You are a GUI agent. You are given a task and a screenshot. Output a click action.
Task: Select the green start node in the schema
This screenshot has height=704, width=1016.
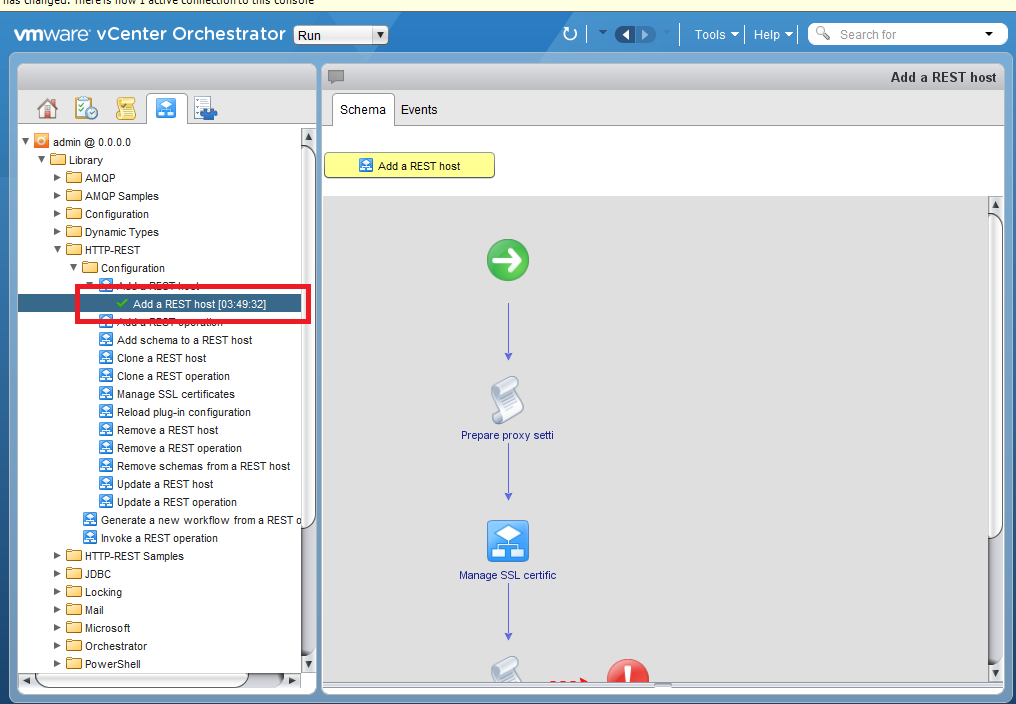(x=507, y=260)
